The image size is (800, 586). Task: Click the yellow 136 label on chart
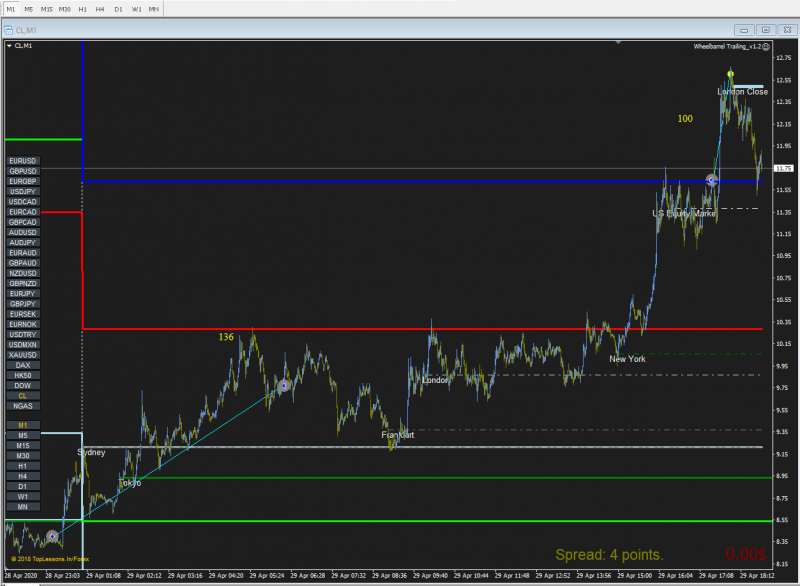[x=226, y=337]
